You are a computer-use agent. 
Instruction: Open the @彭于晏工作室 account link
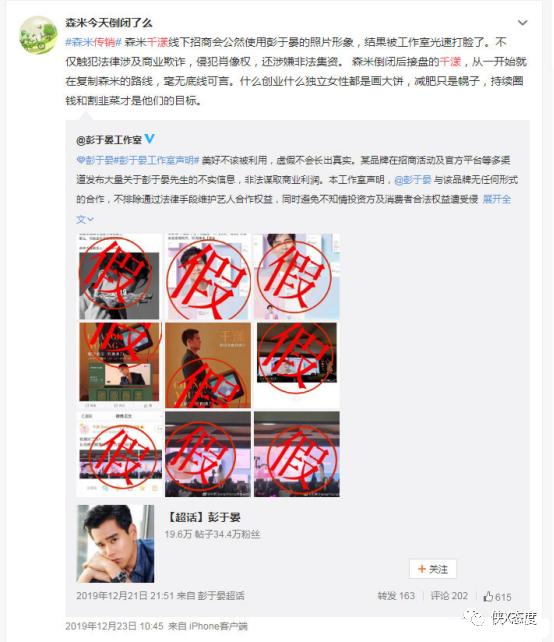(x=109, y=140)
